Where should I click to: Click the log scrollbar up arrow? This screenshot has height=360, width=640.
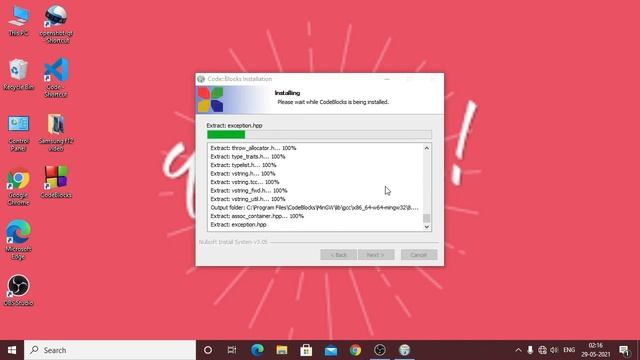pos(427,148)
